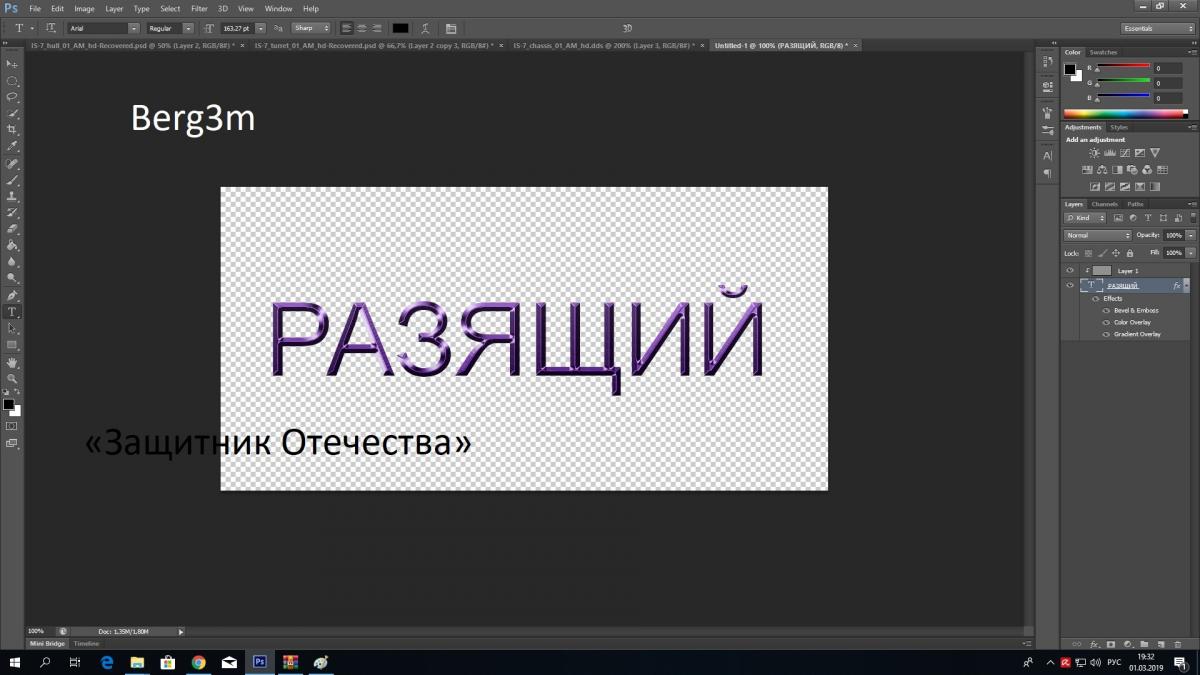Screen dimensions: 1200x675
Task: Toggle Bevel & Emboss effect visibility
Action: pos(1106,311)
